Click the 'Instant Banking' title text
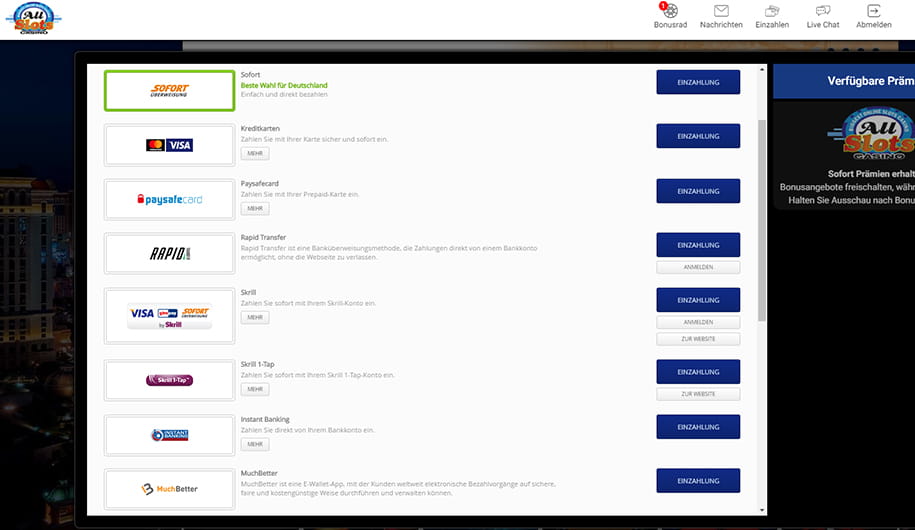This screenshot has height=530, width=915. coord(265,420)
